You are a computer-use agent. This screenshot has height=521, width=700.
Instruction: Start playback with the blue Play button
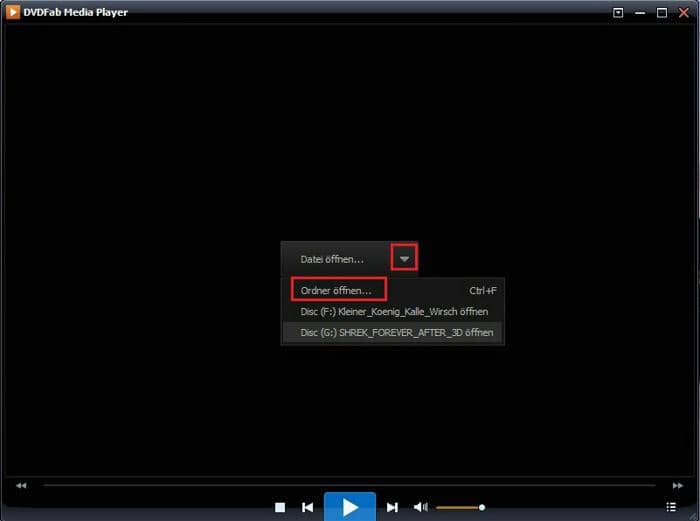pos(350,507)
